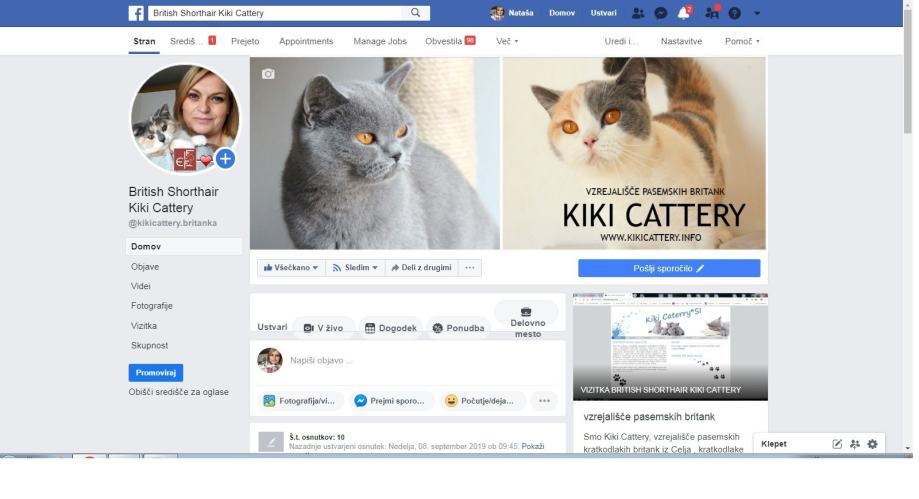919x499 pixels.
Task: Click the page profile picture
Action: click(185, 119)
